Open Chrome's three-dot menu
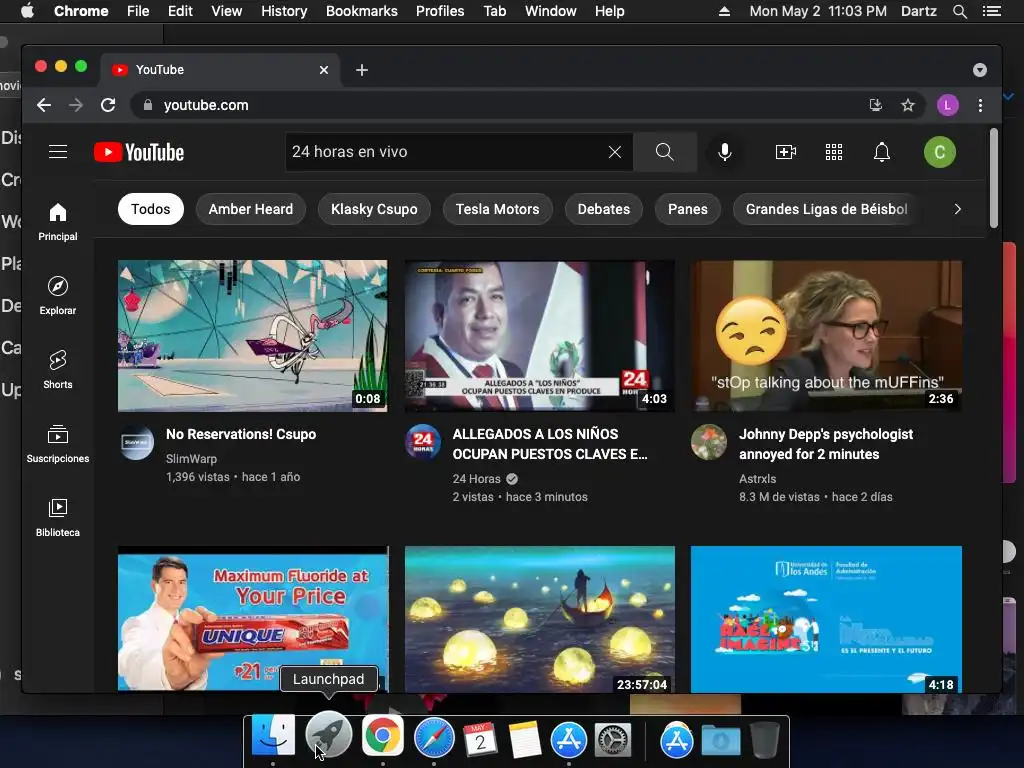This screenshot has height=768, width=1024. tap(980, 105)
